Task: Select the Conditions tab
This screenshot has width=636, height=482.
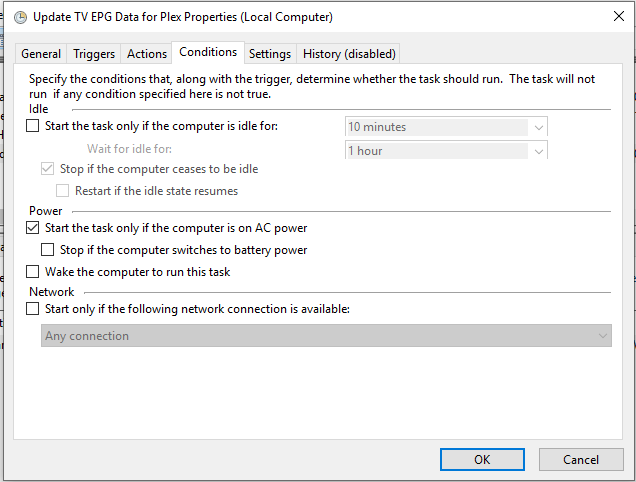Action: (x=208, y=52)
